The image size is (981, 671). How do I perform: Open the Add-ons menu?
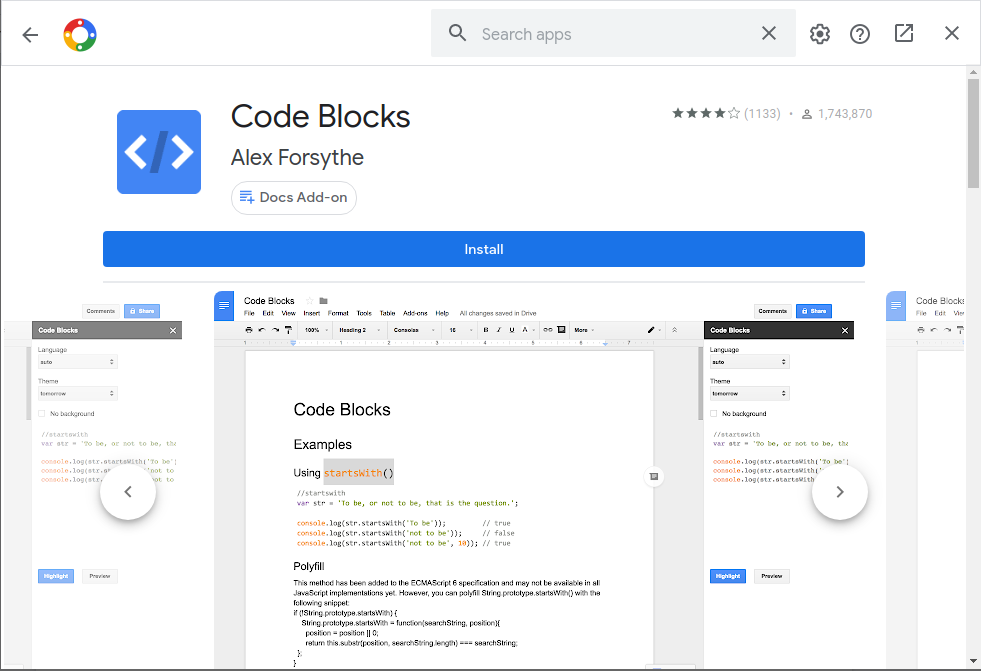pyautogui.click(x=415, y=313)
